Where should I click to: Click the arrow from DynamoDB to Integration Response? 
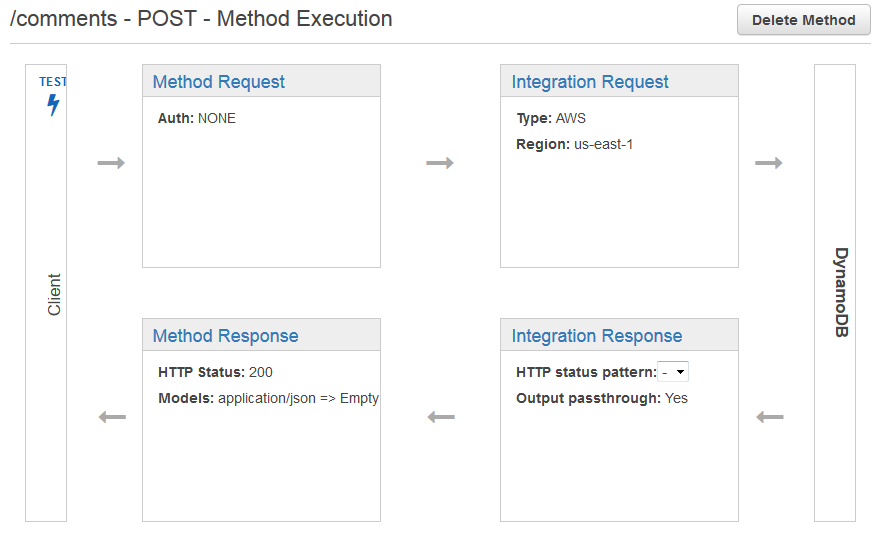pos(770,417)
